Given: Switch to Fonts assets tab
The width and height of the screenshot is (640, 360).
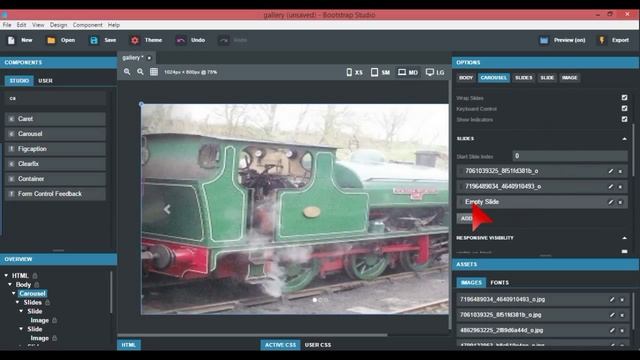Looking at the screenshot, I should point(499,282).
